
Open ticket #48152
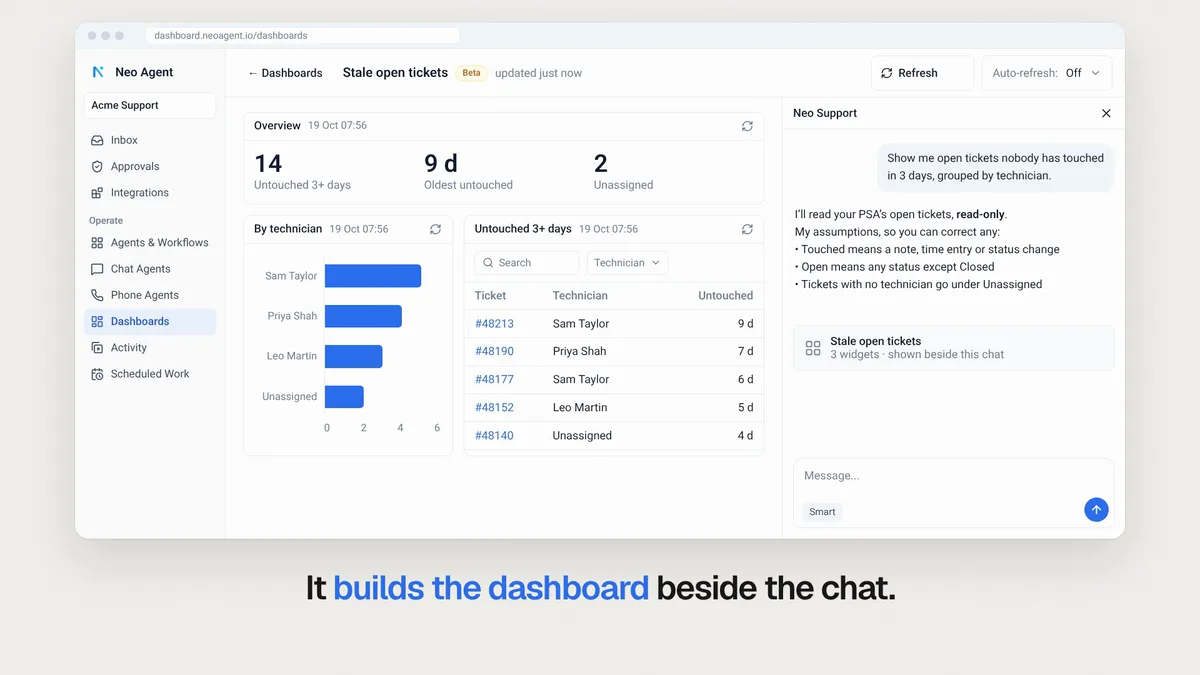click(x=494, y=407)
